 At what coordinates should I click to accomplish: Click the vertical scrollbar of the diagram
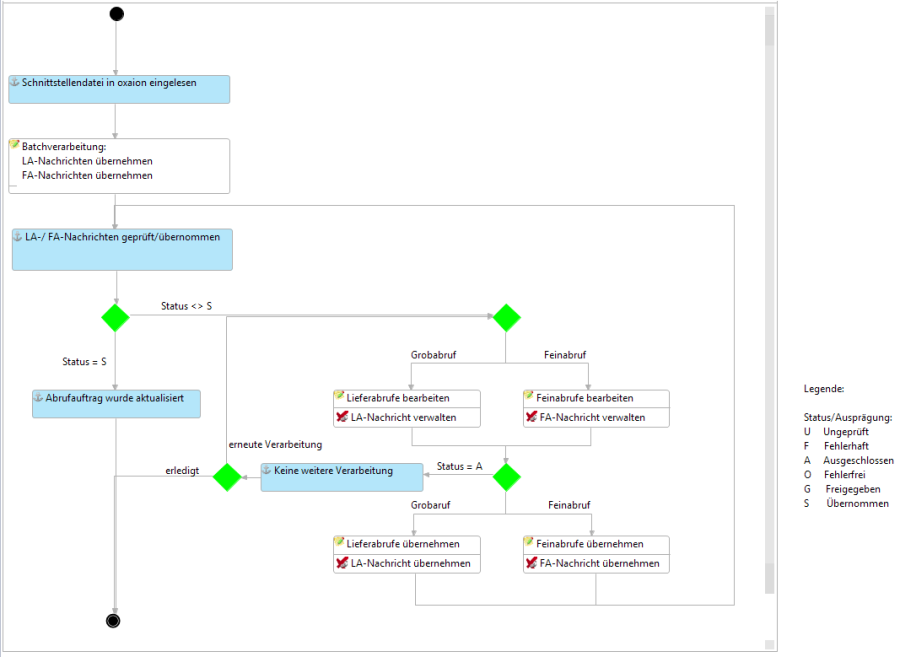[x=769, y=300]
